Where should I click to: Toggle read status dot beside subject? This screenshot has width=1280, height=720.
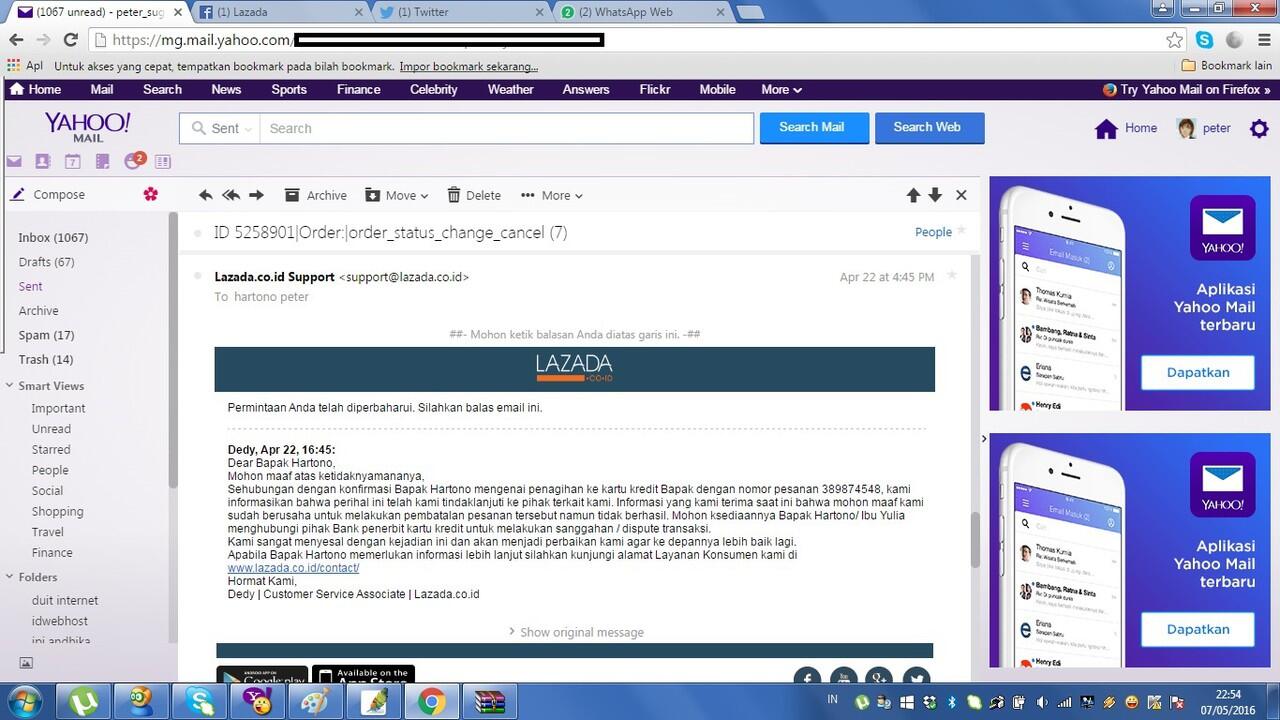(197, 233)
